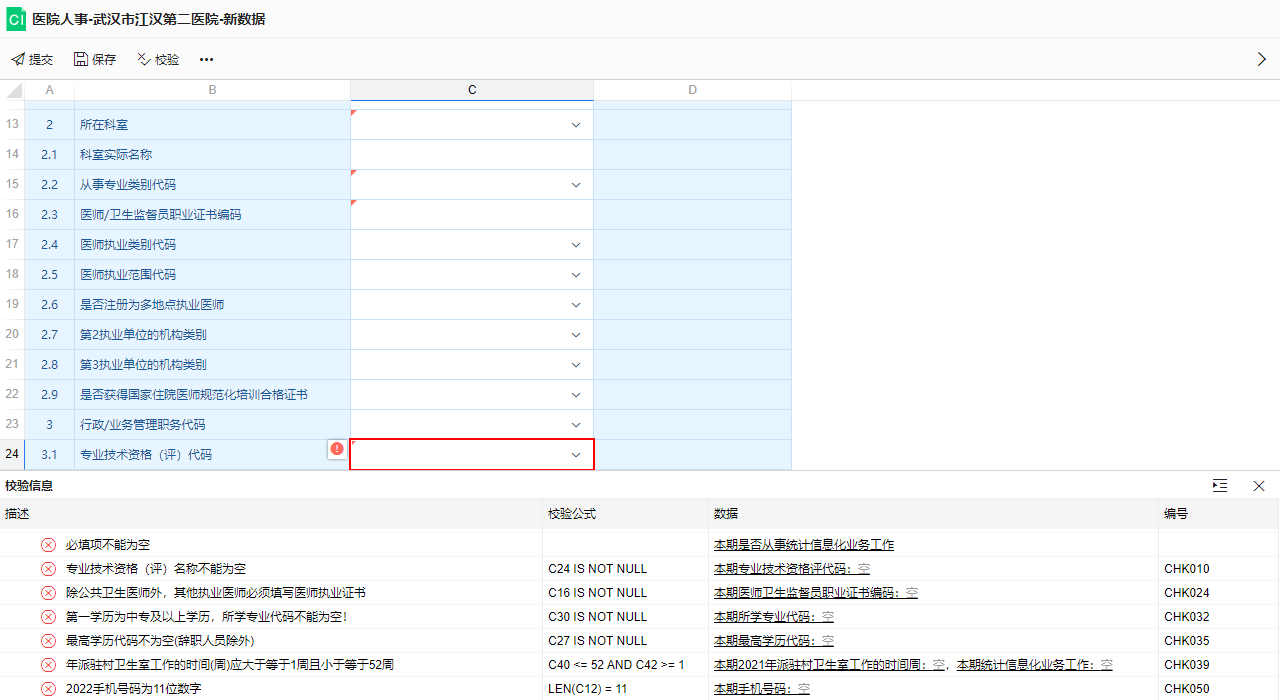The image size is (1280, 700).
Task: Open 医师执业类别代码 dropdown list
Action: [576, 245]
